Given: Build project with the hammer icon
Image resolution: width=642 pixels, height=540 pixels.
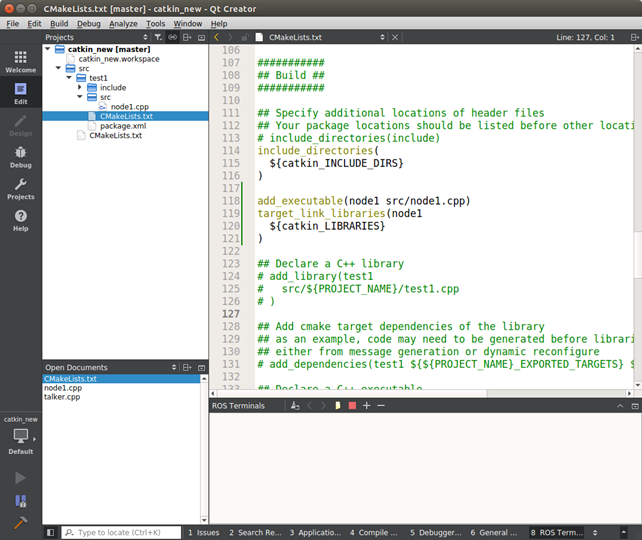Looking at the screenshot, I should click(x=20, y=522).
